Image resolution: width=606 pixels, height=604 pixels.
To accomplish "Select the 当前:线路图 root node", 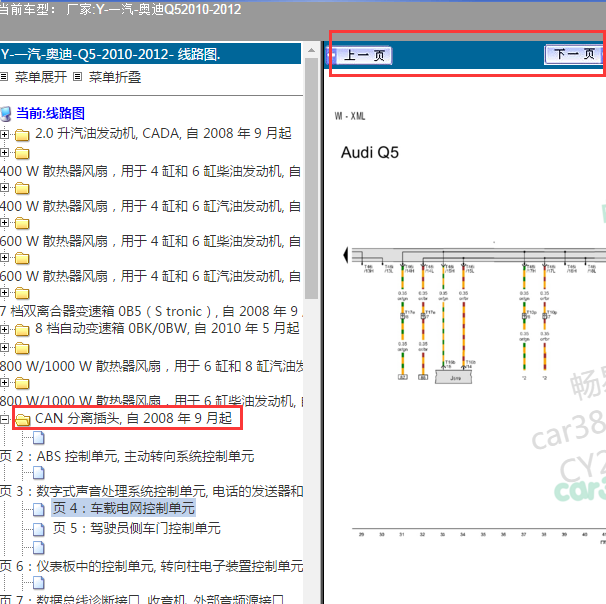I will pyautogui.click(x=50, y=114).
